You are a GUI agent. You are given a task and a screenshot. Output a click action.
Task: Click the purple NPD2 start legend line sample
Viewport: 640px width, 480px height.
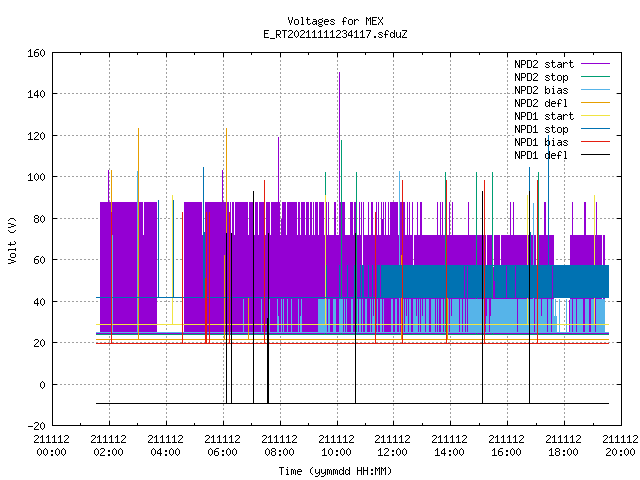pyautogui.click(x=596, y=64)
